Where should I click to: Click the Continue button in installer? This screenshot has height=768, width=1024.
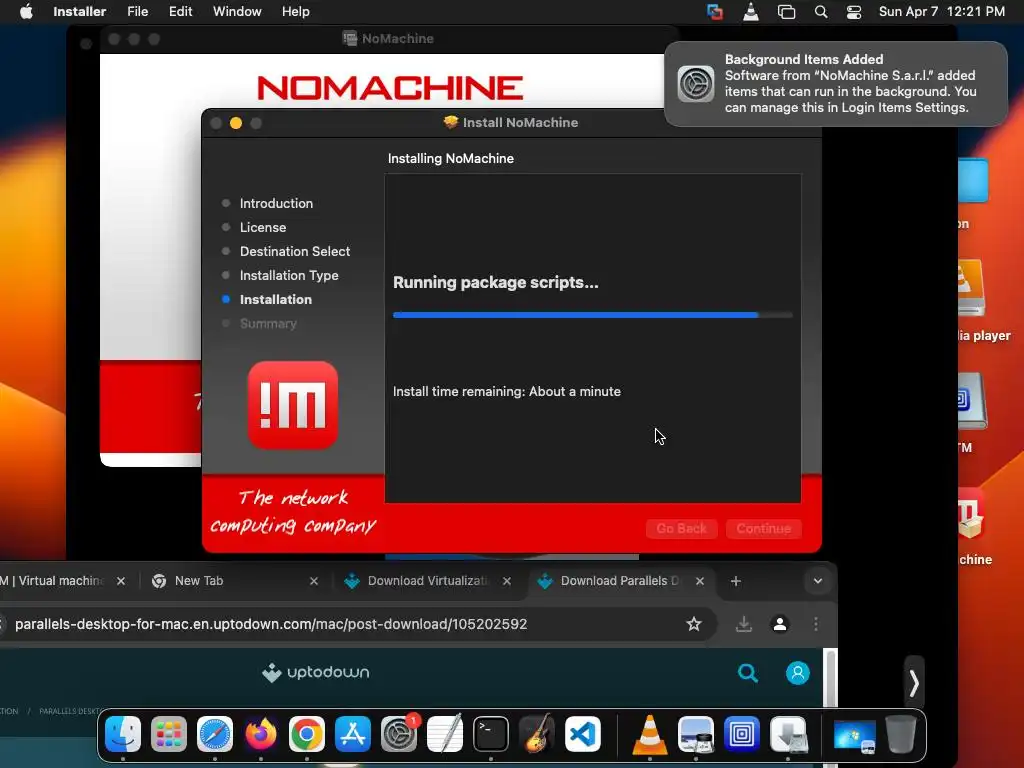point(763,528)
